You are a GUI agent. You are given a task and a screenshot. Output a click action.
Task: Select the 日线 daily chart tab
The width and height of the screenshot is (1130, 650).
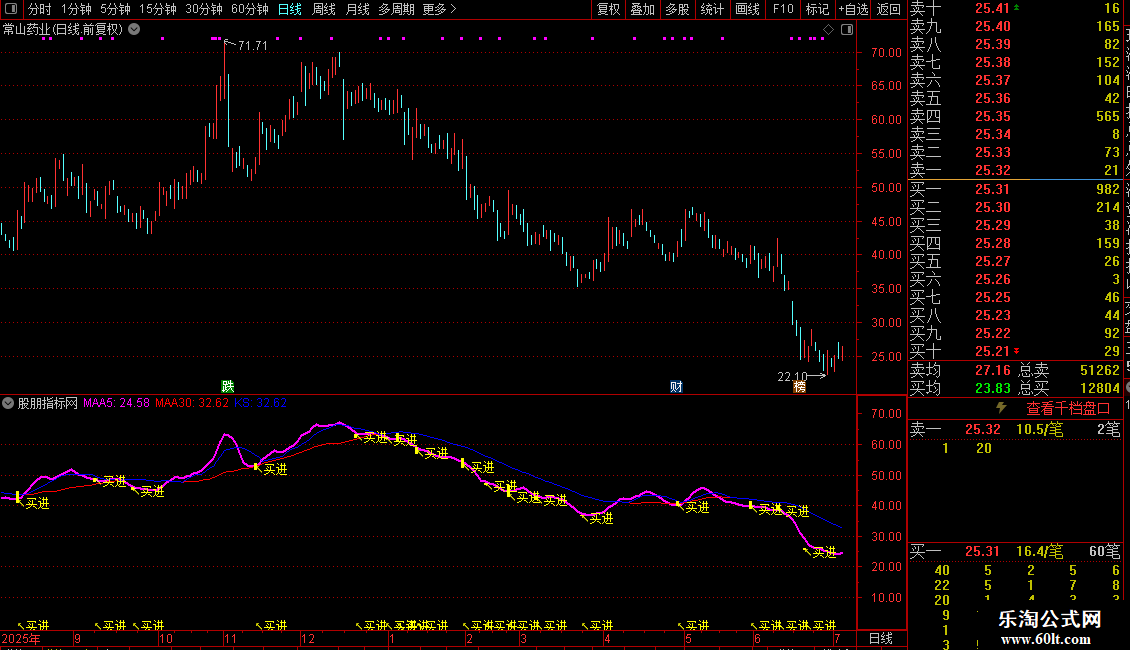pos(290,9)
